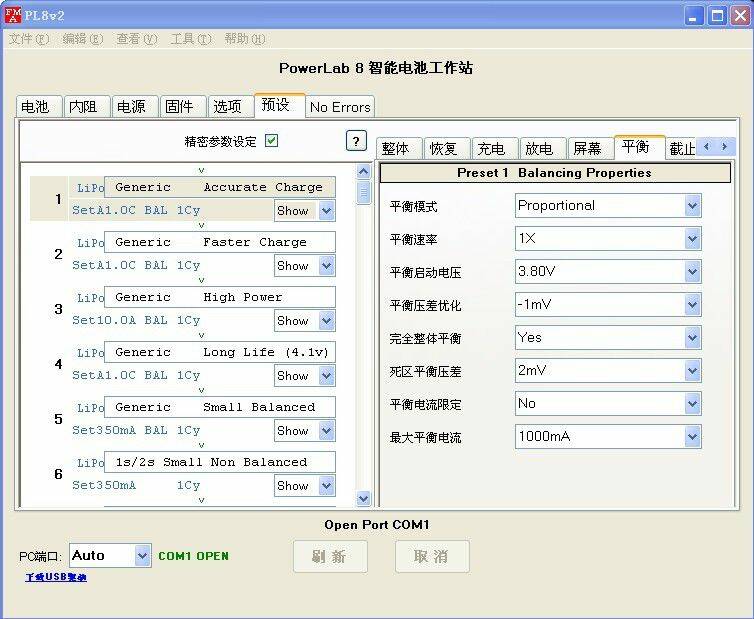Image resolution: width=754 pixels, height=619 pixels.
Task: Click the 刷新 button
Action: point(330,556)
